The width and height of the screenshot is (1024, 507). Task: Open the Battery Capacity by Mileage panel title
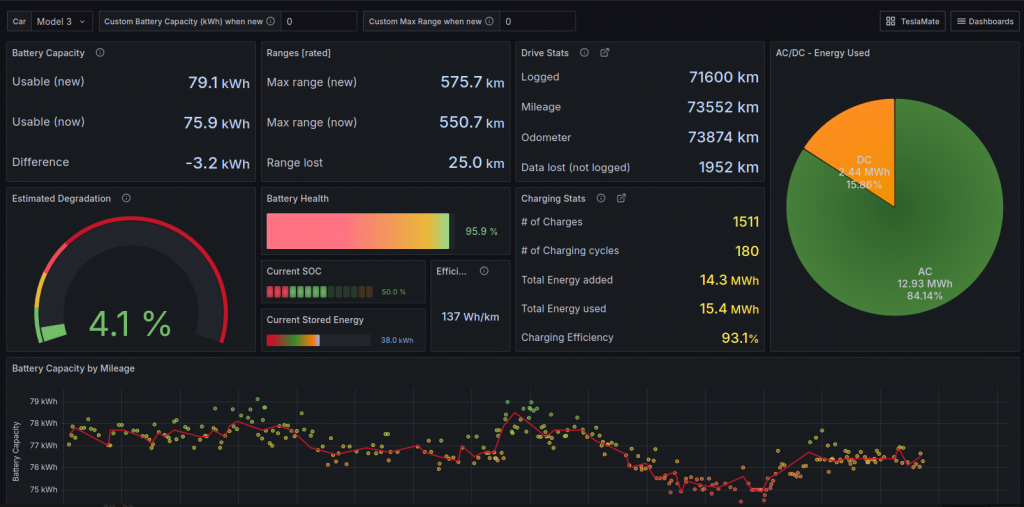point(73,369)
